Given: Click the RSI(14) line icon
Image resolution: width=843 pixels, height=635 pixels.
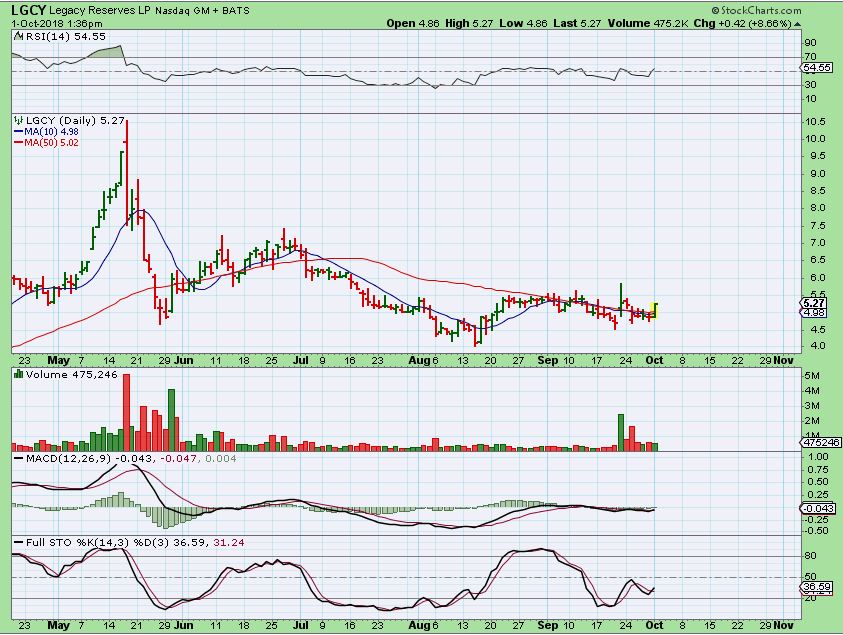Looking at the screenshot, I should (19, 35).
